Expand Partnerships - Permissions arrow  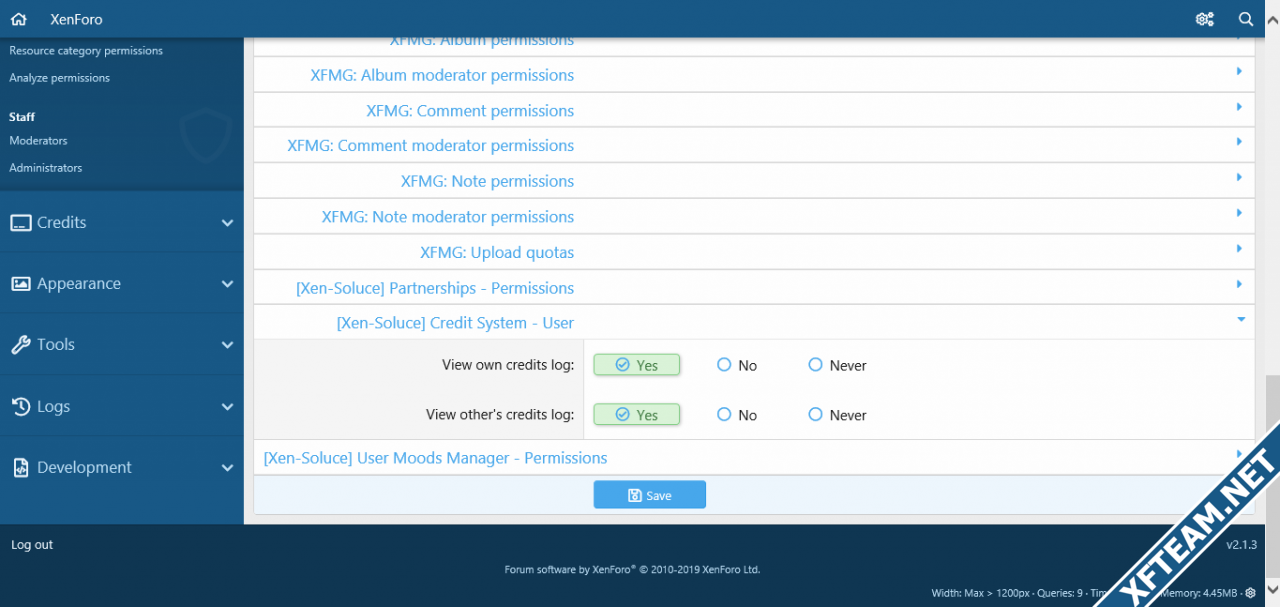[1239, 284]
